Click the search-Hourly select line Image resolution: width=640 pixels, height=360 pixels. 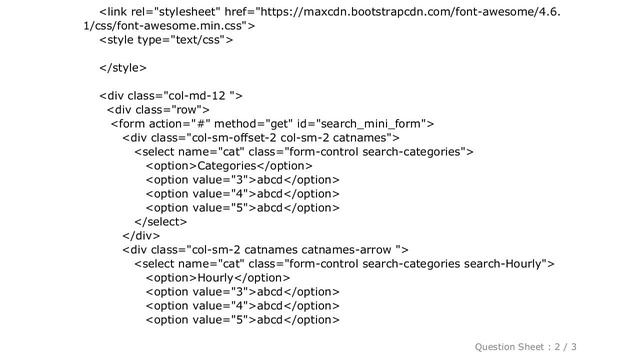point(344,263)
